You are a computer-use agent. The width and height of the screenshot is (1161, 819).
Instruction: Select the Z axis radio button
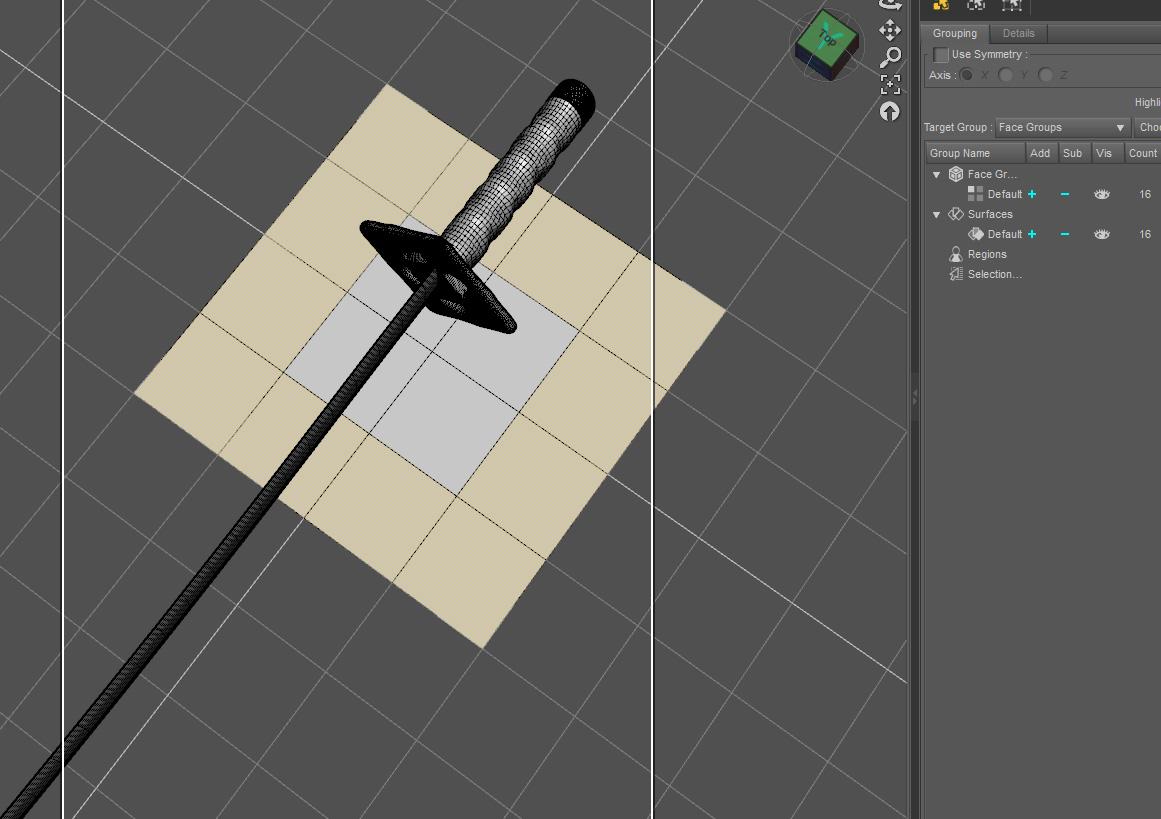point(1045,75)
